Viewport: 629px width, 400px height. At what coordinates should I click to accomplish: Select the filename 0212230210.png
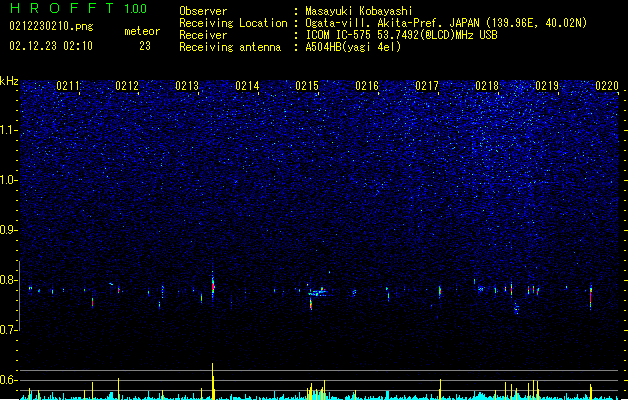pos(51,27)
